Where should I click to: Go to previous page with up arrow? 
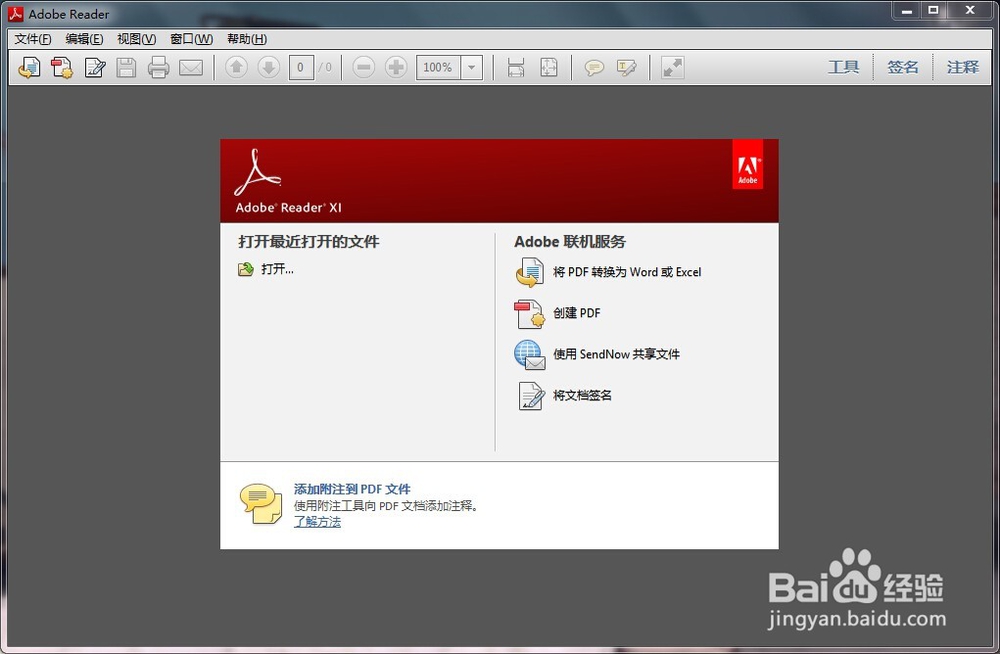237,66
